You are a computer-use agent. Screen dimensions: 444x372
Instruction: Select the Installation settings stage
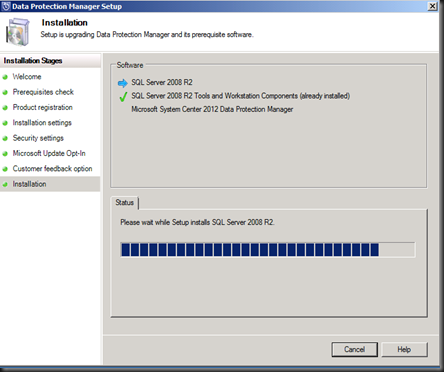tap(42, 123)
